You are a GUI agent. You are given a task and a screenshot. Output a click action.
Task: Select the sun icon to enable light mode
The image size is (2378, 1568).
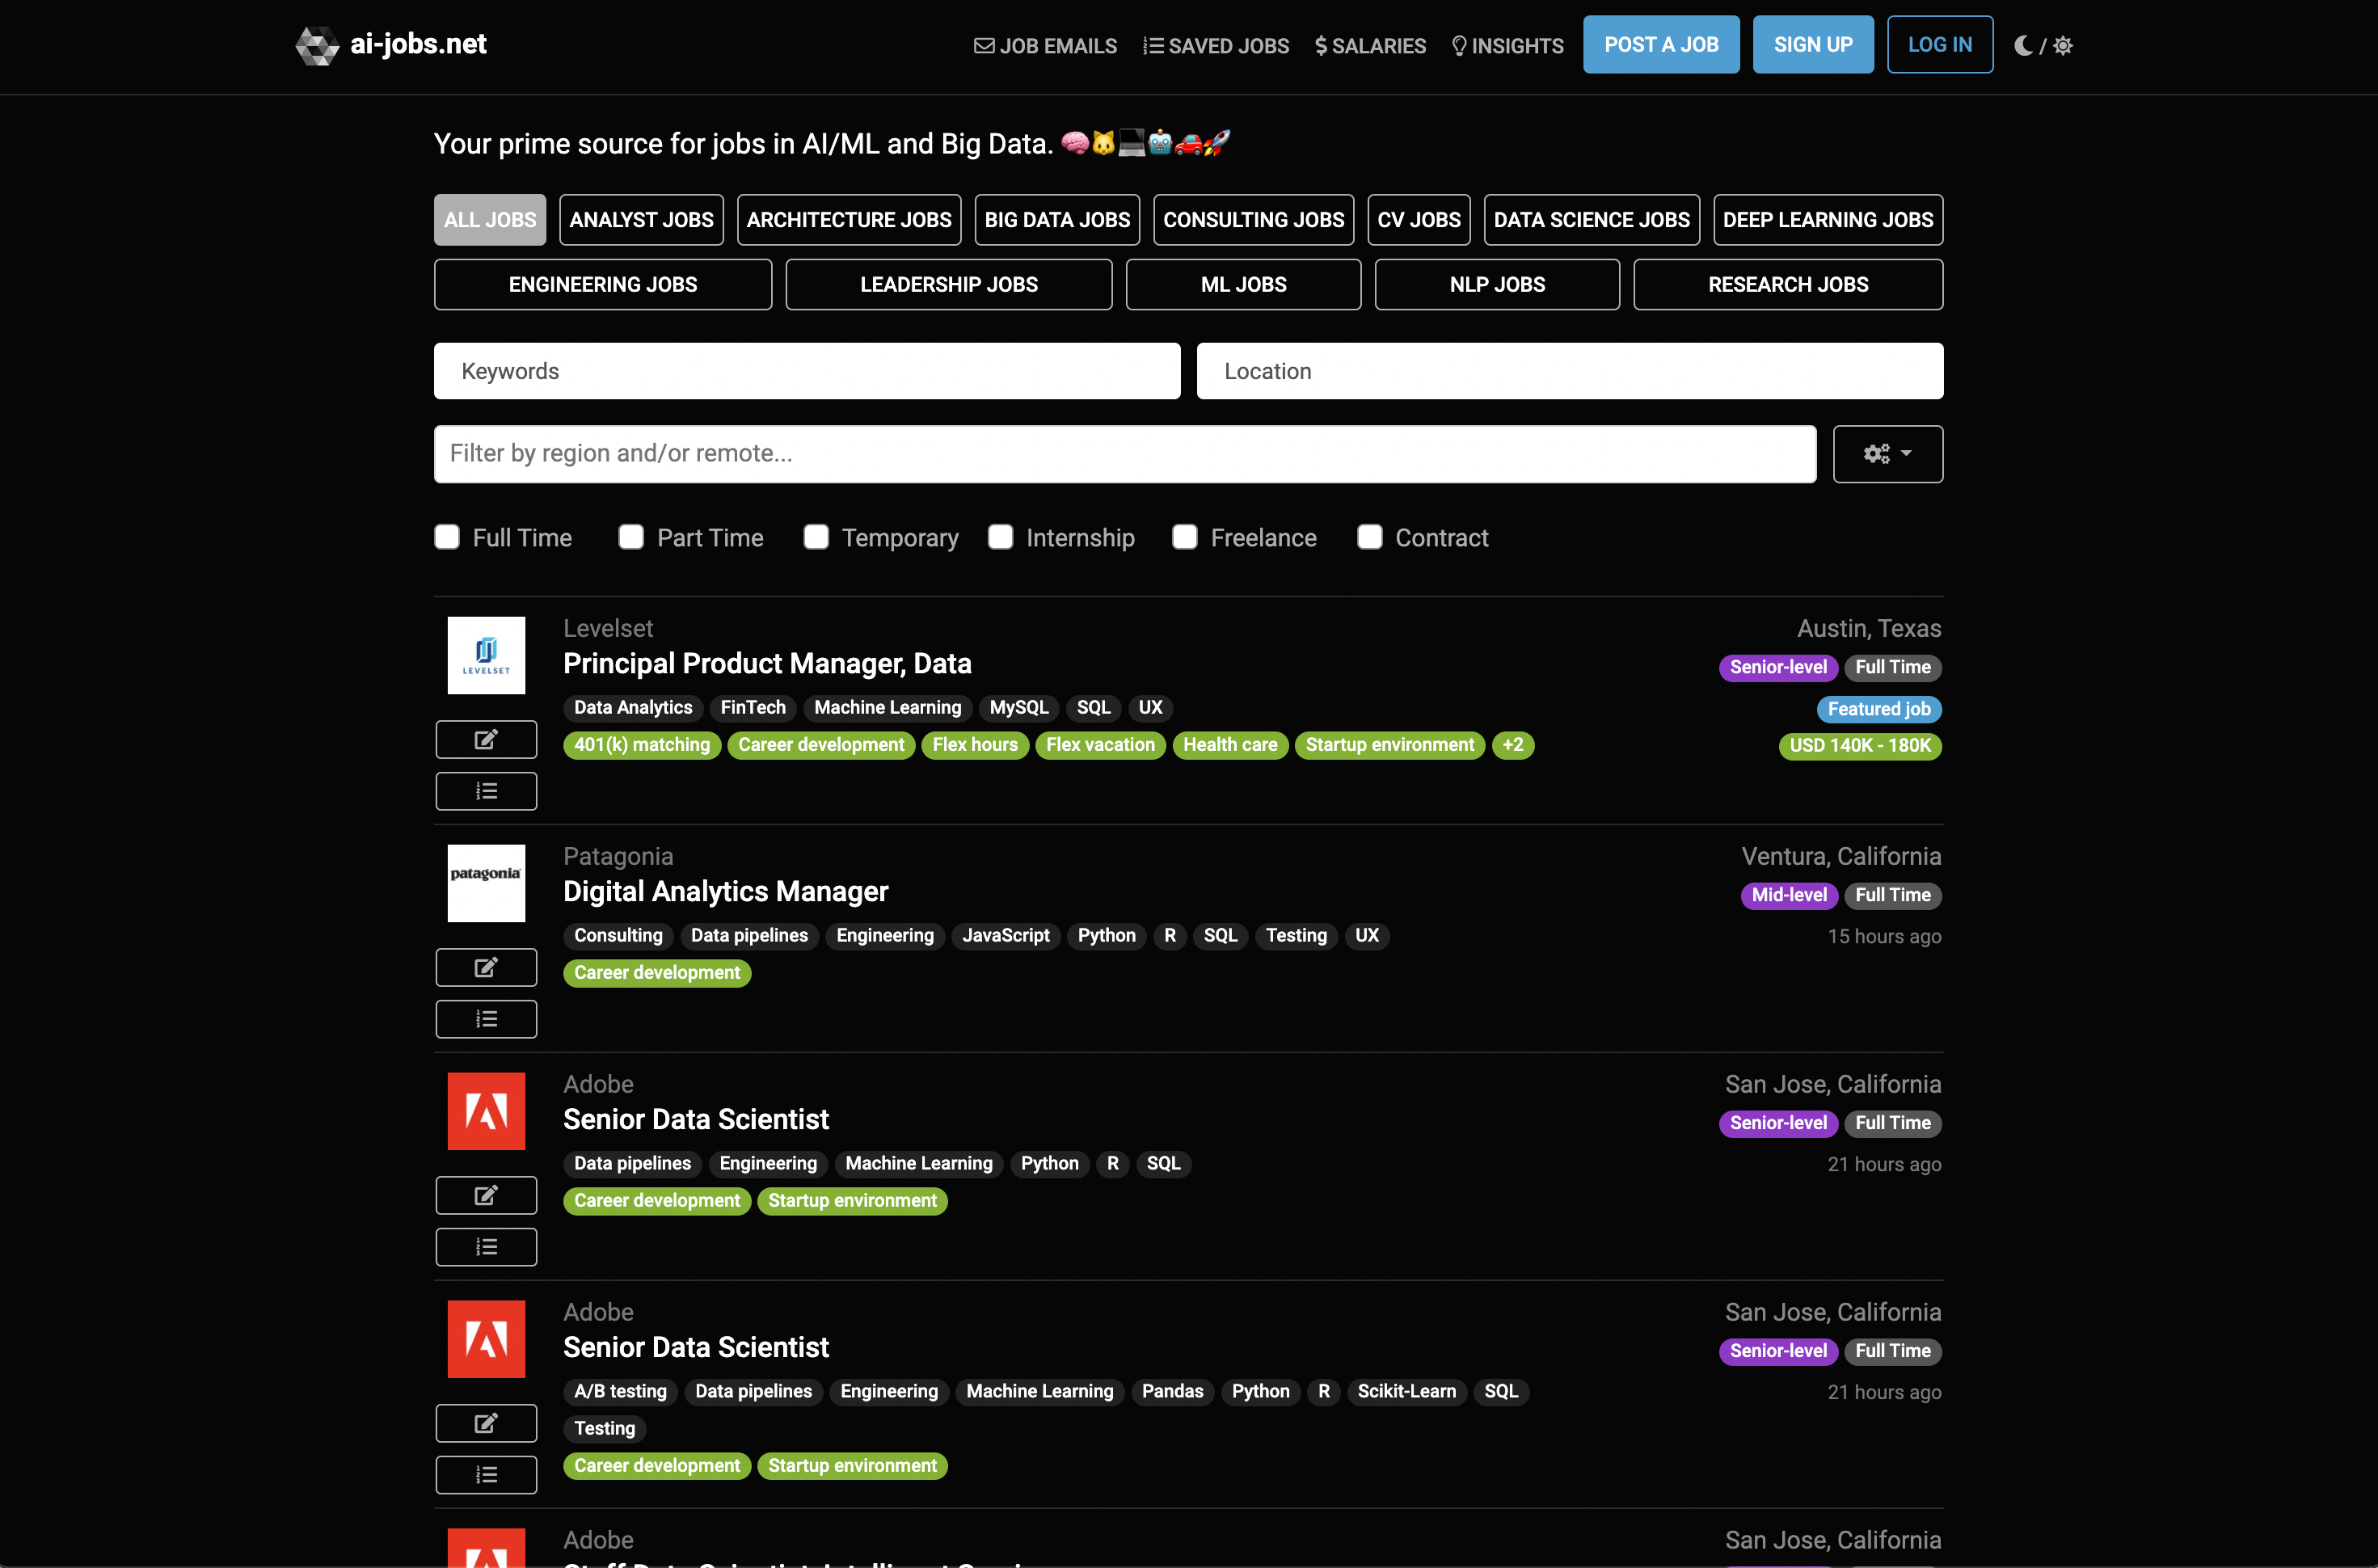(x=2063, y=45)
